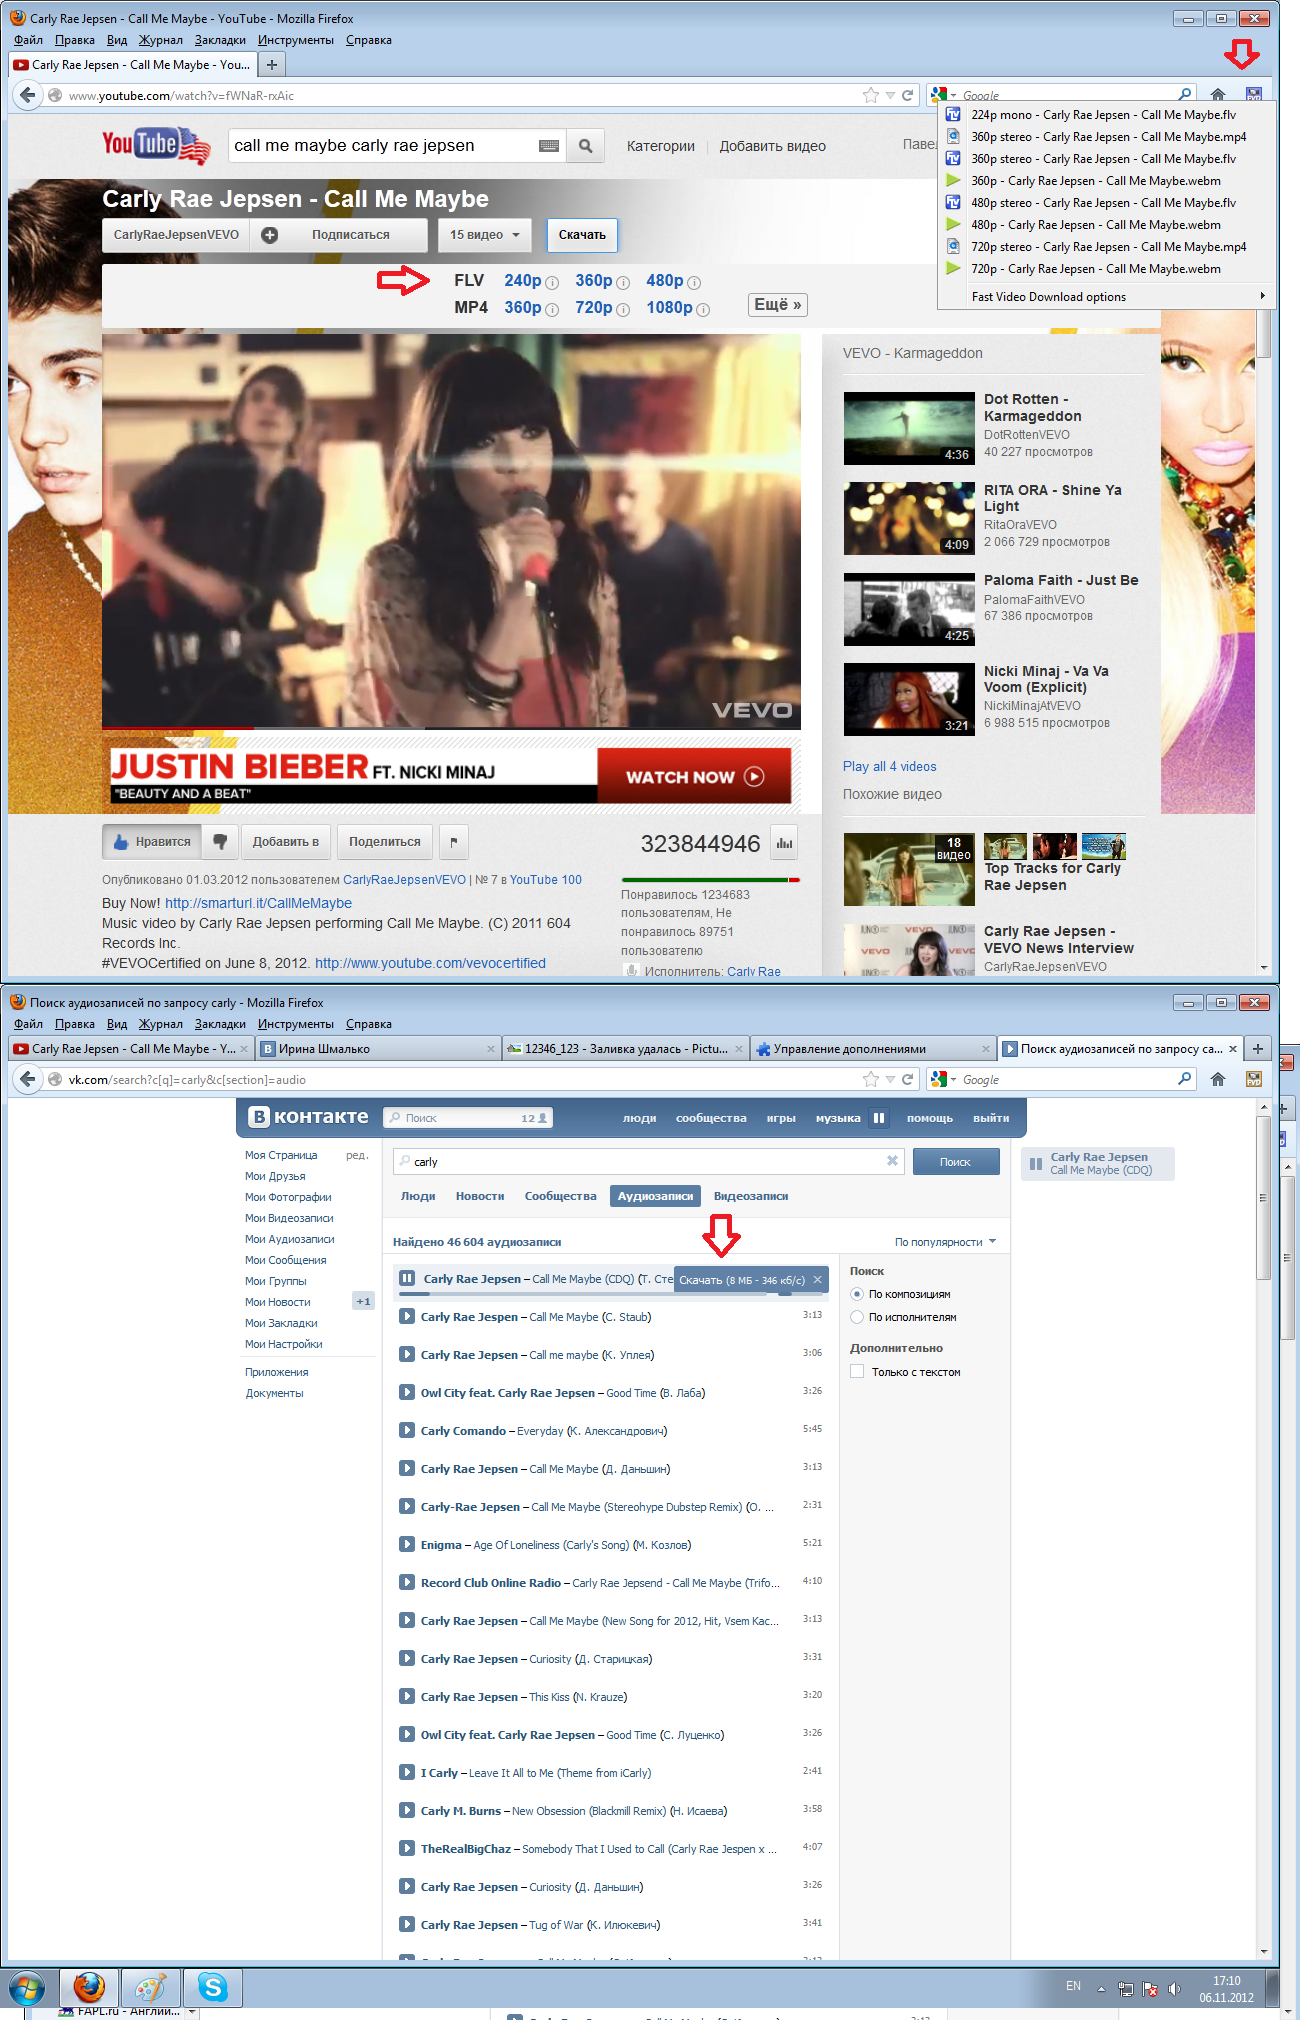The width and height of the screenshot is (1300, 2020).
Task: Open the Windows Start menu
Action: tap(26, 1988)
